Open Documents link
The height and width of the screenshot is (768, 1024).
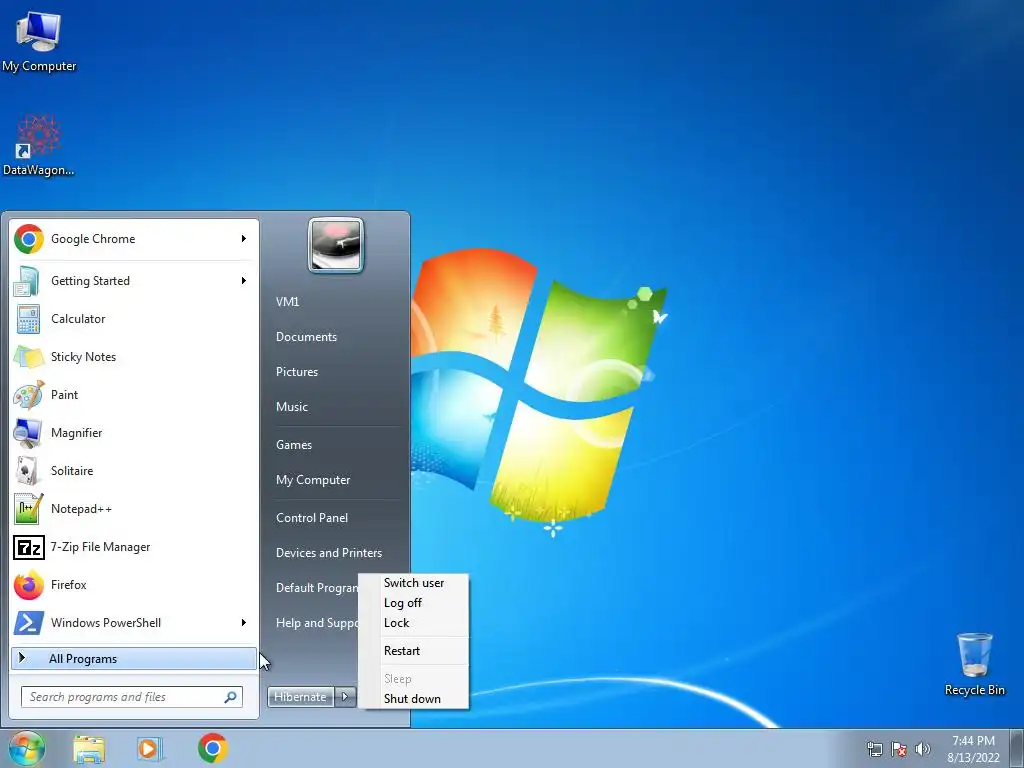click(306, 337)
